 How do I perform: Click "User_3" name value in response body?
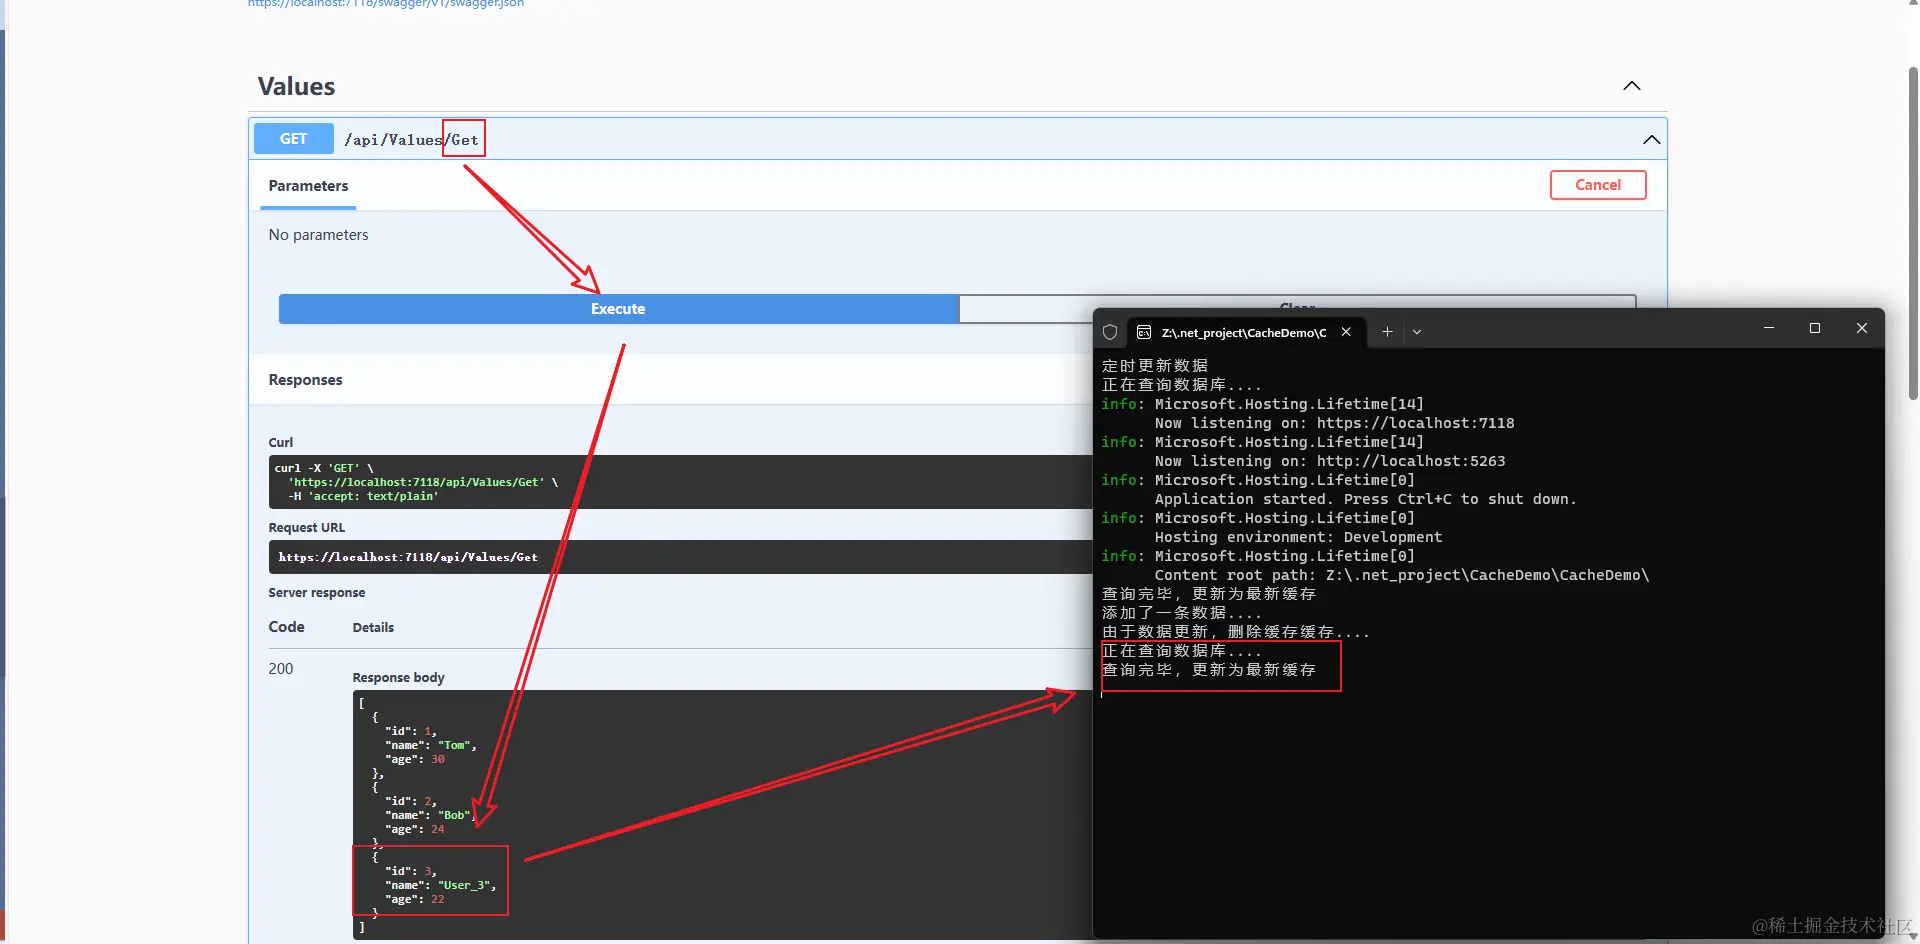(465, 885)
